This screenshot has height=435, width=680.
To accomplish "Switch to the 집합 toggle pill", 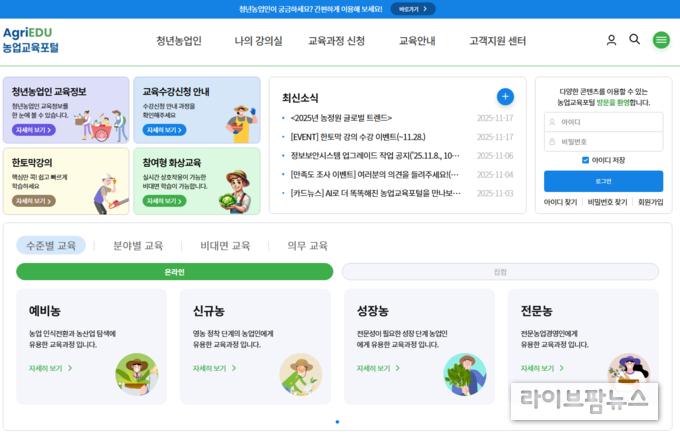I will click(500, 272).
